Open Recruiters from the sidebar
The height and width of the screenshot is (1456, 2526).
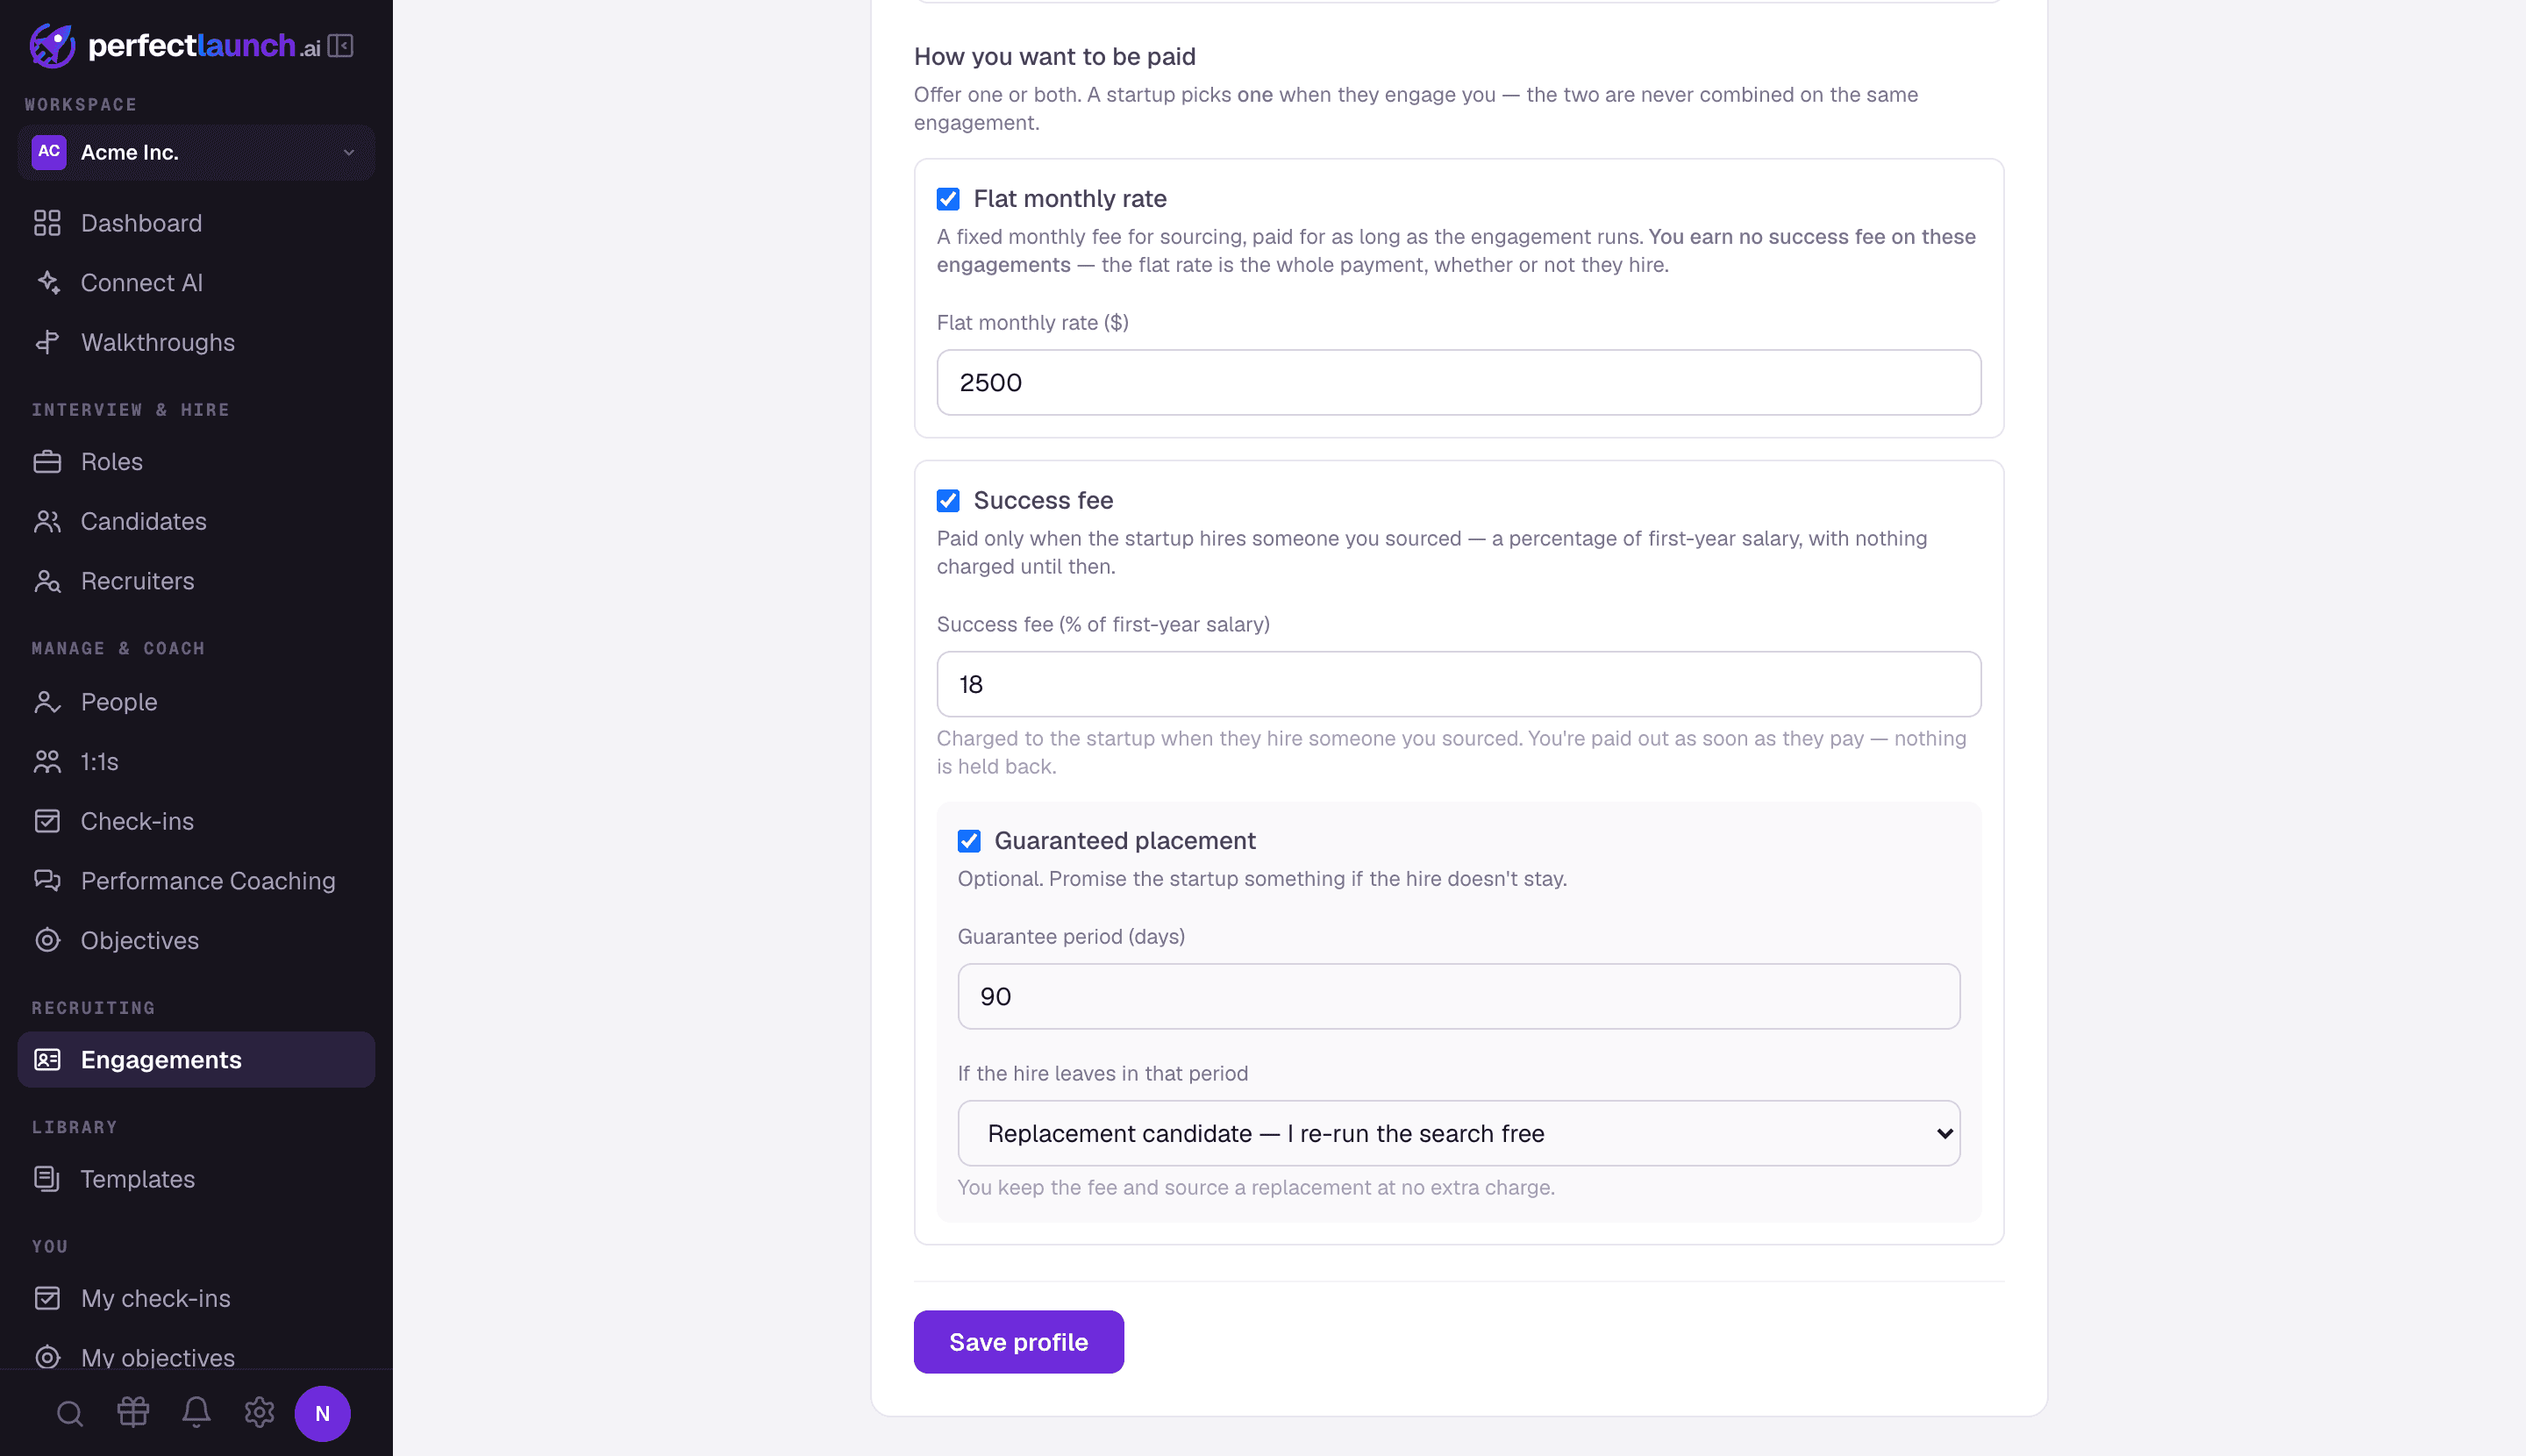196,581
